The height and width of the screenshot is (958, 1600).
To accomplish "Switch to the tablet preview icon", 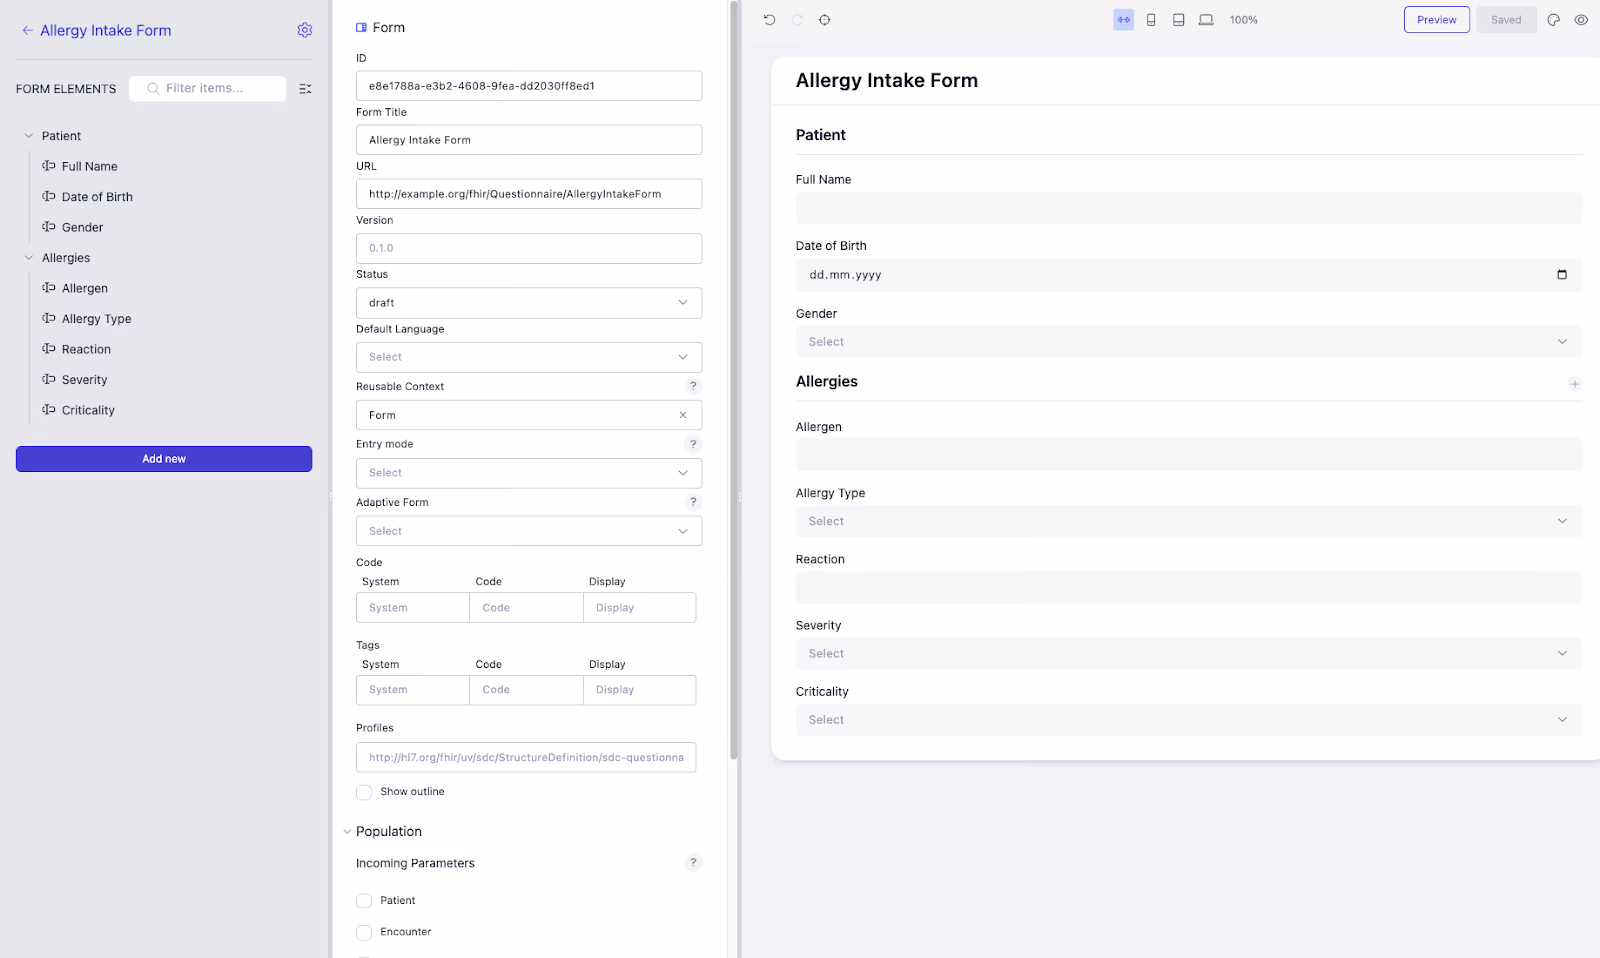I will tap(1178, 20).
